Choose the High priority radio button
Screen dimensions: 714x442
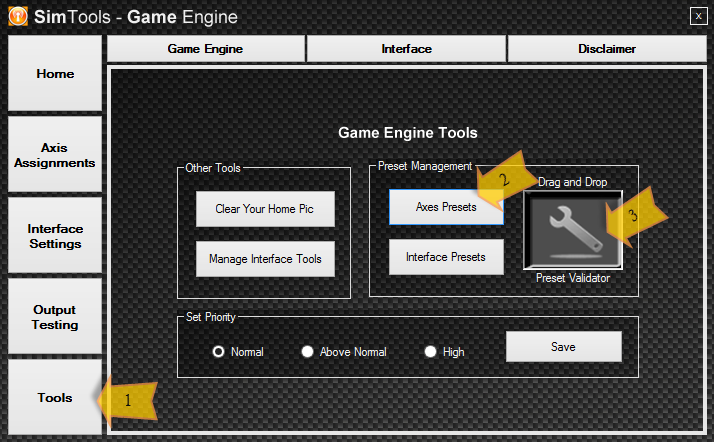click(430, 352)
